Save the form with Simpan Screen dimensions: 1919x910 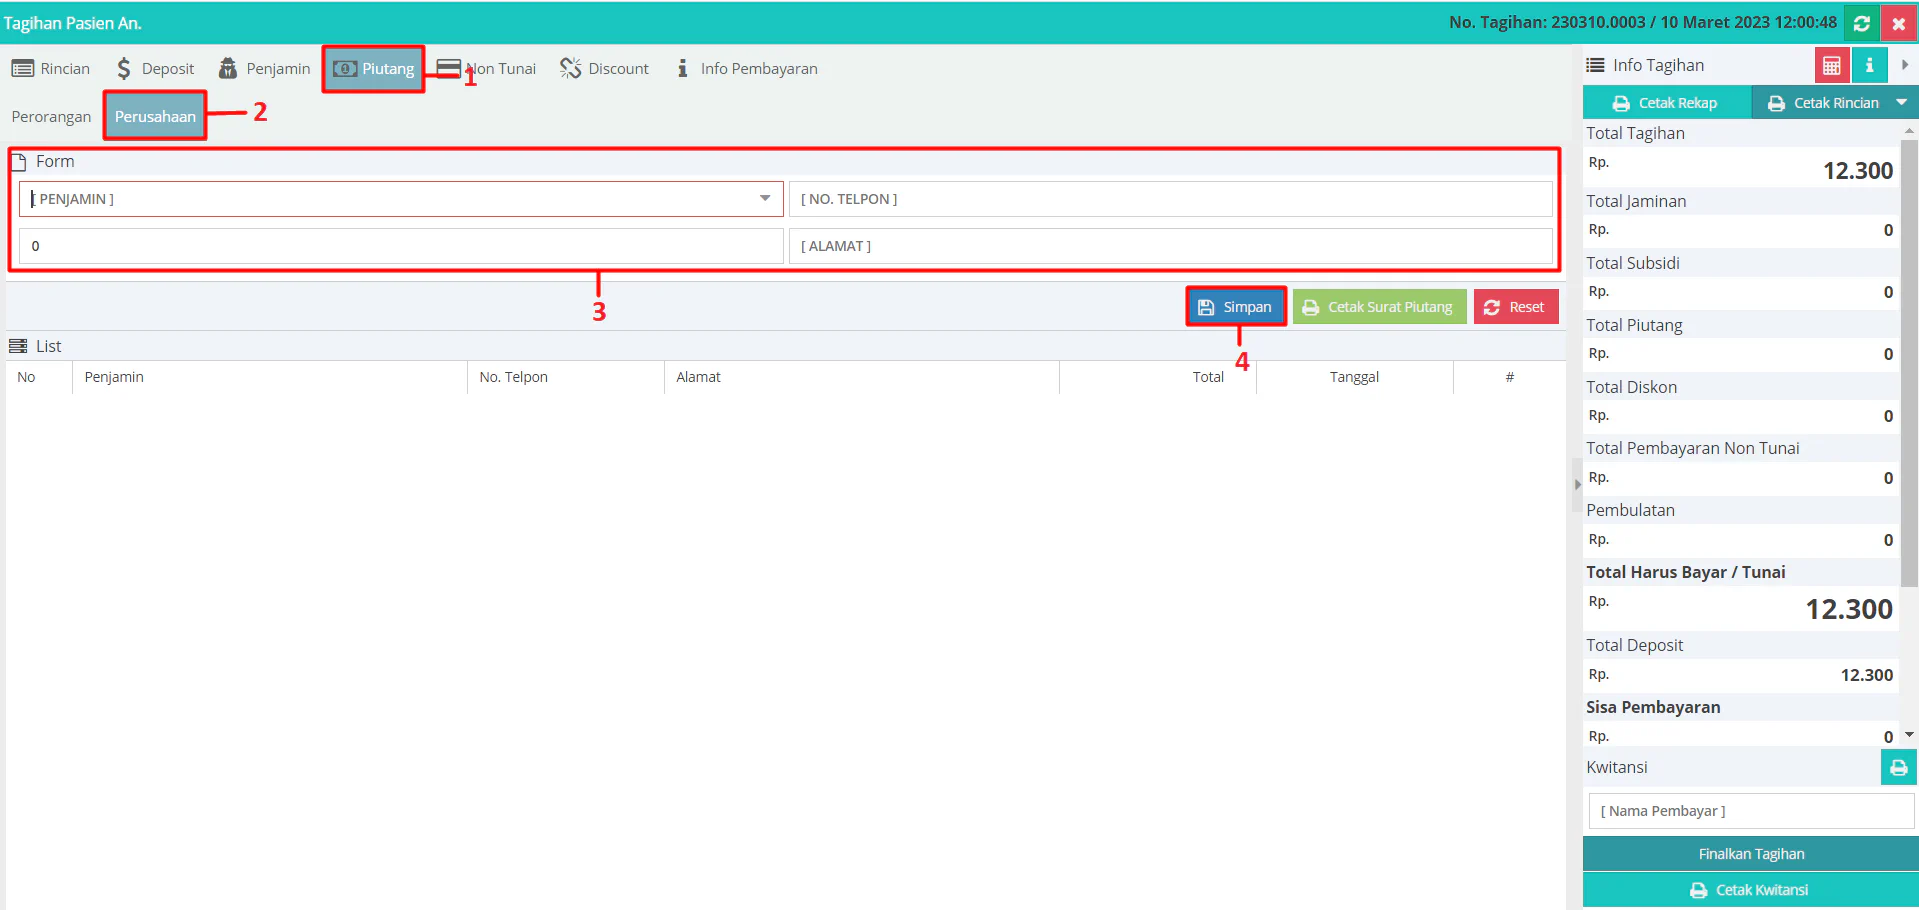[x=1236, y=307]
